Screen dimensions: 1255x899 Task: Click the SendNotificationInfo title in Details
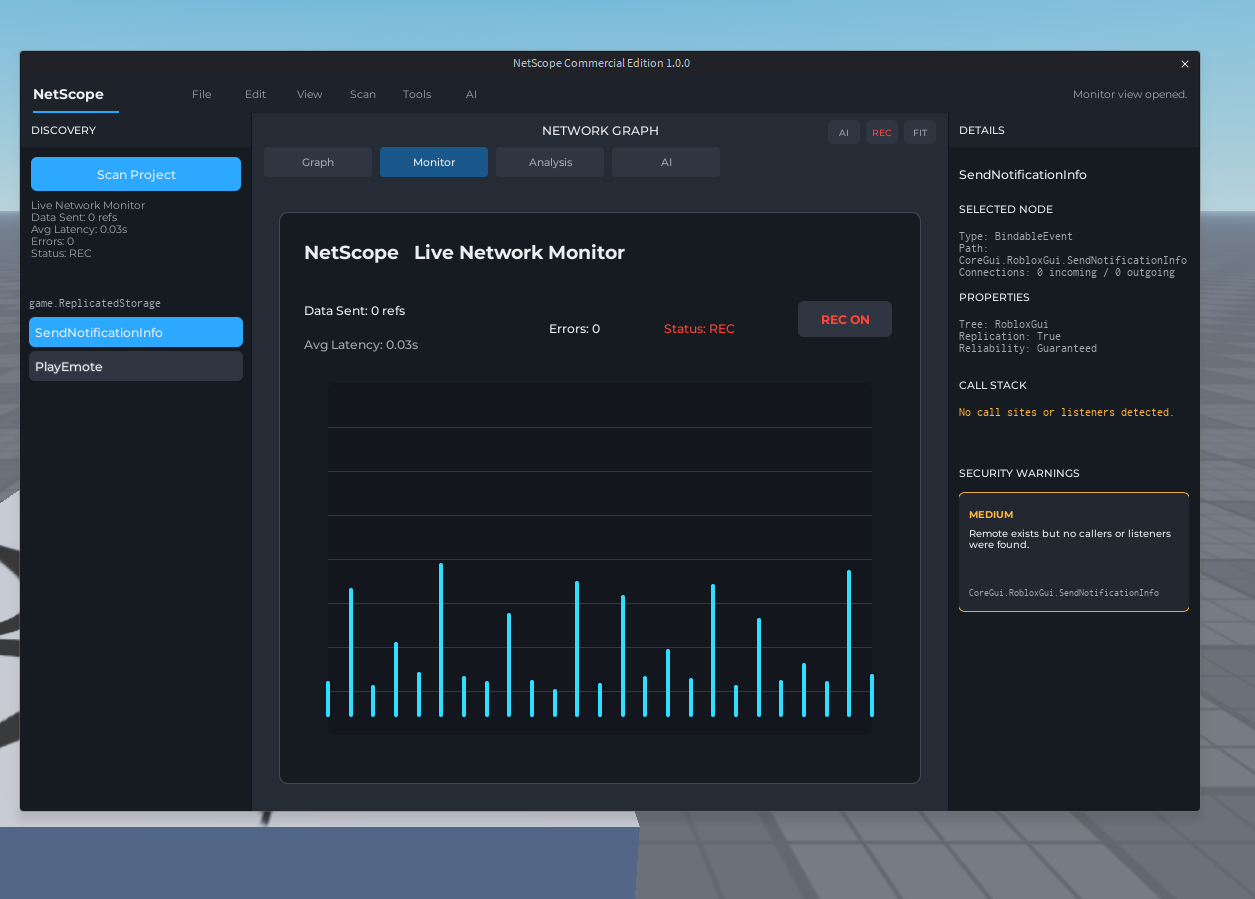pyautogui.click(x=1023, y=174)
